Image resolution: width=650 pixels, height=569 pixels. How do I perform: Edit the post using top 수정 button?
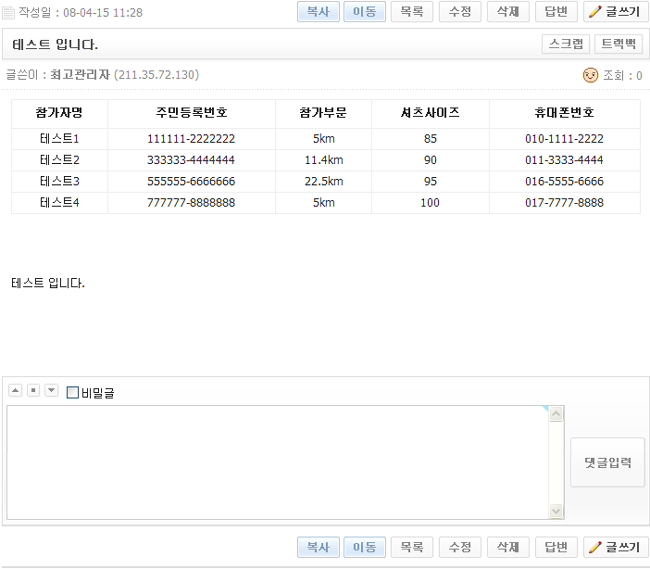(x=460, y=12)
